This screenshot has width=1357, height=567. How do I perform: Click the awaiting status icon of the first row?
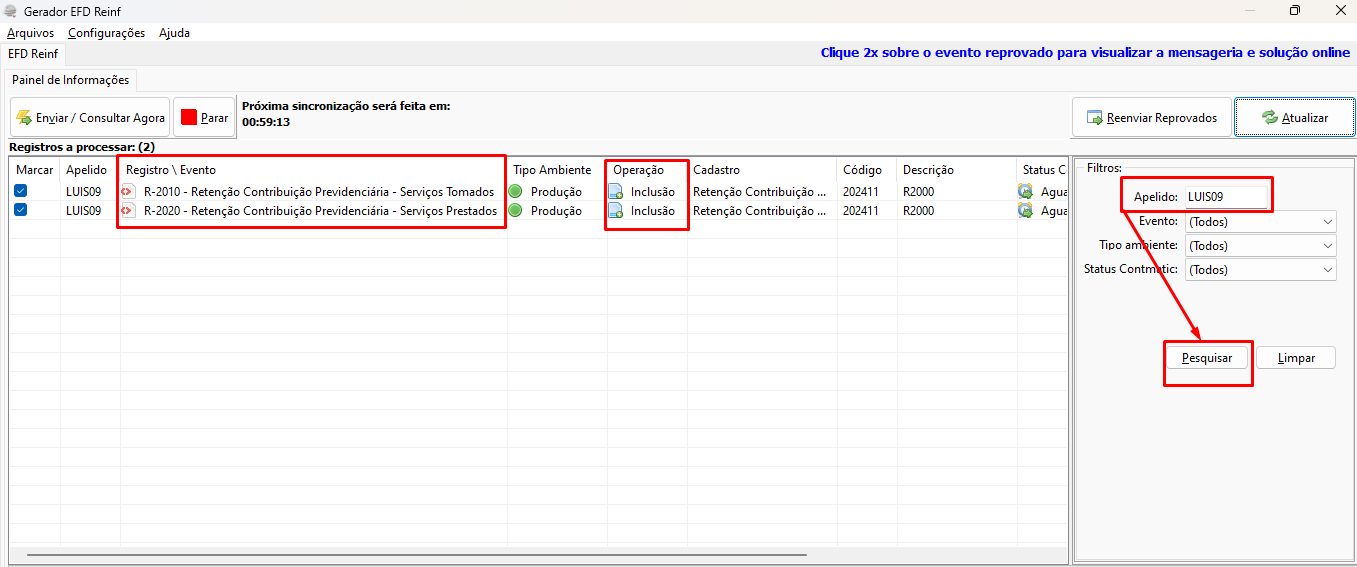(1025, 191)
